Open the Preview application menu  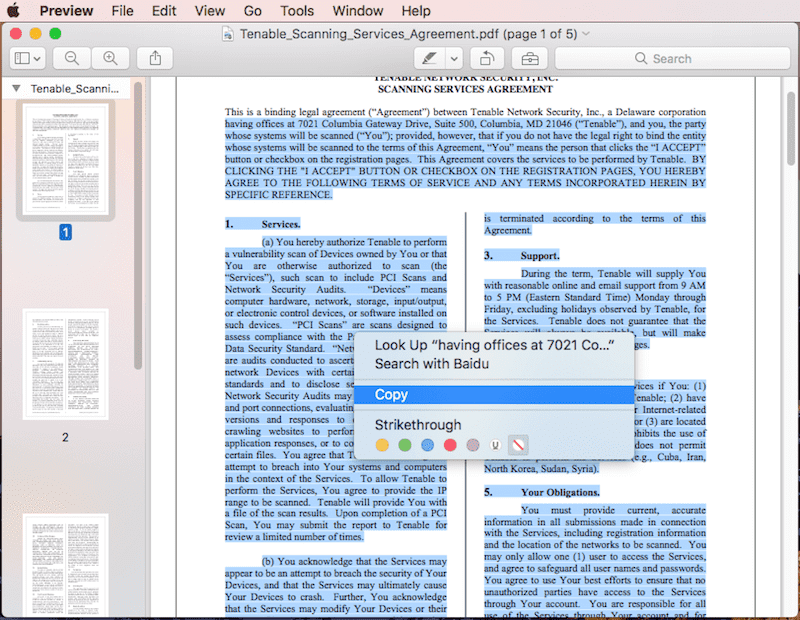[x=66, y=11]
